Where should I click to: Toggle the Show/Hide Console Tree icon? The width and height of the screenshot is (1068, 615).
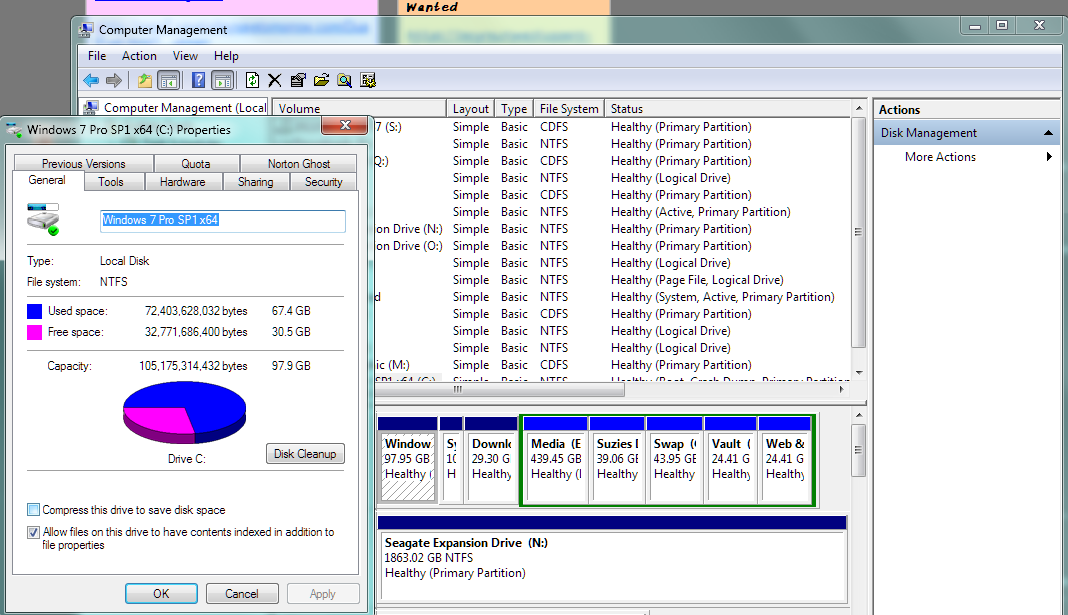point(169,80)
